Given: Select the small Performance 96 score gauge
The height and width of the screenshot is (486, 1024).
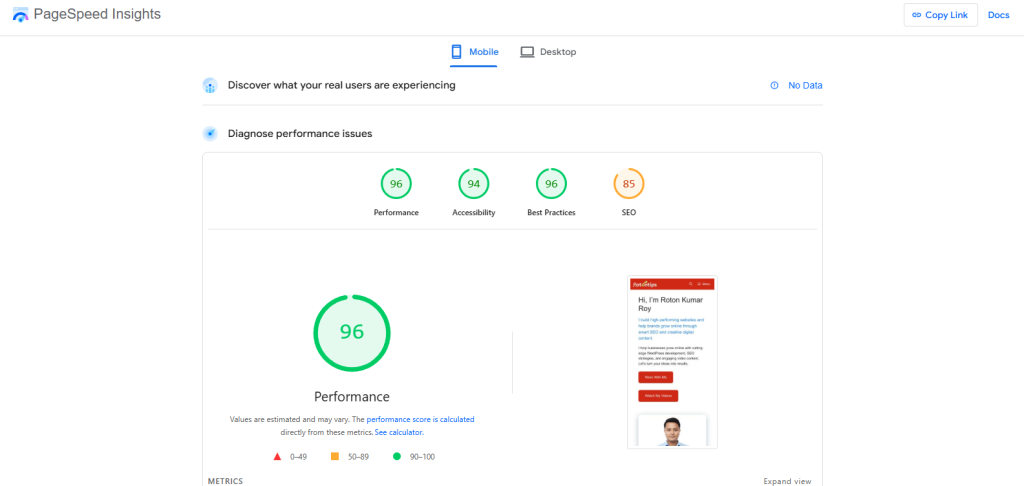Looking at the screenshot, I should click(396, 184).
